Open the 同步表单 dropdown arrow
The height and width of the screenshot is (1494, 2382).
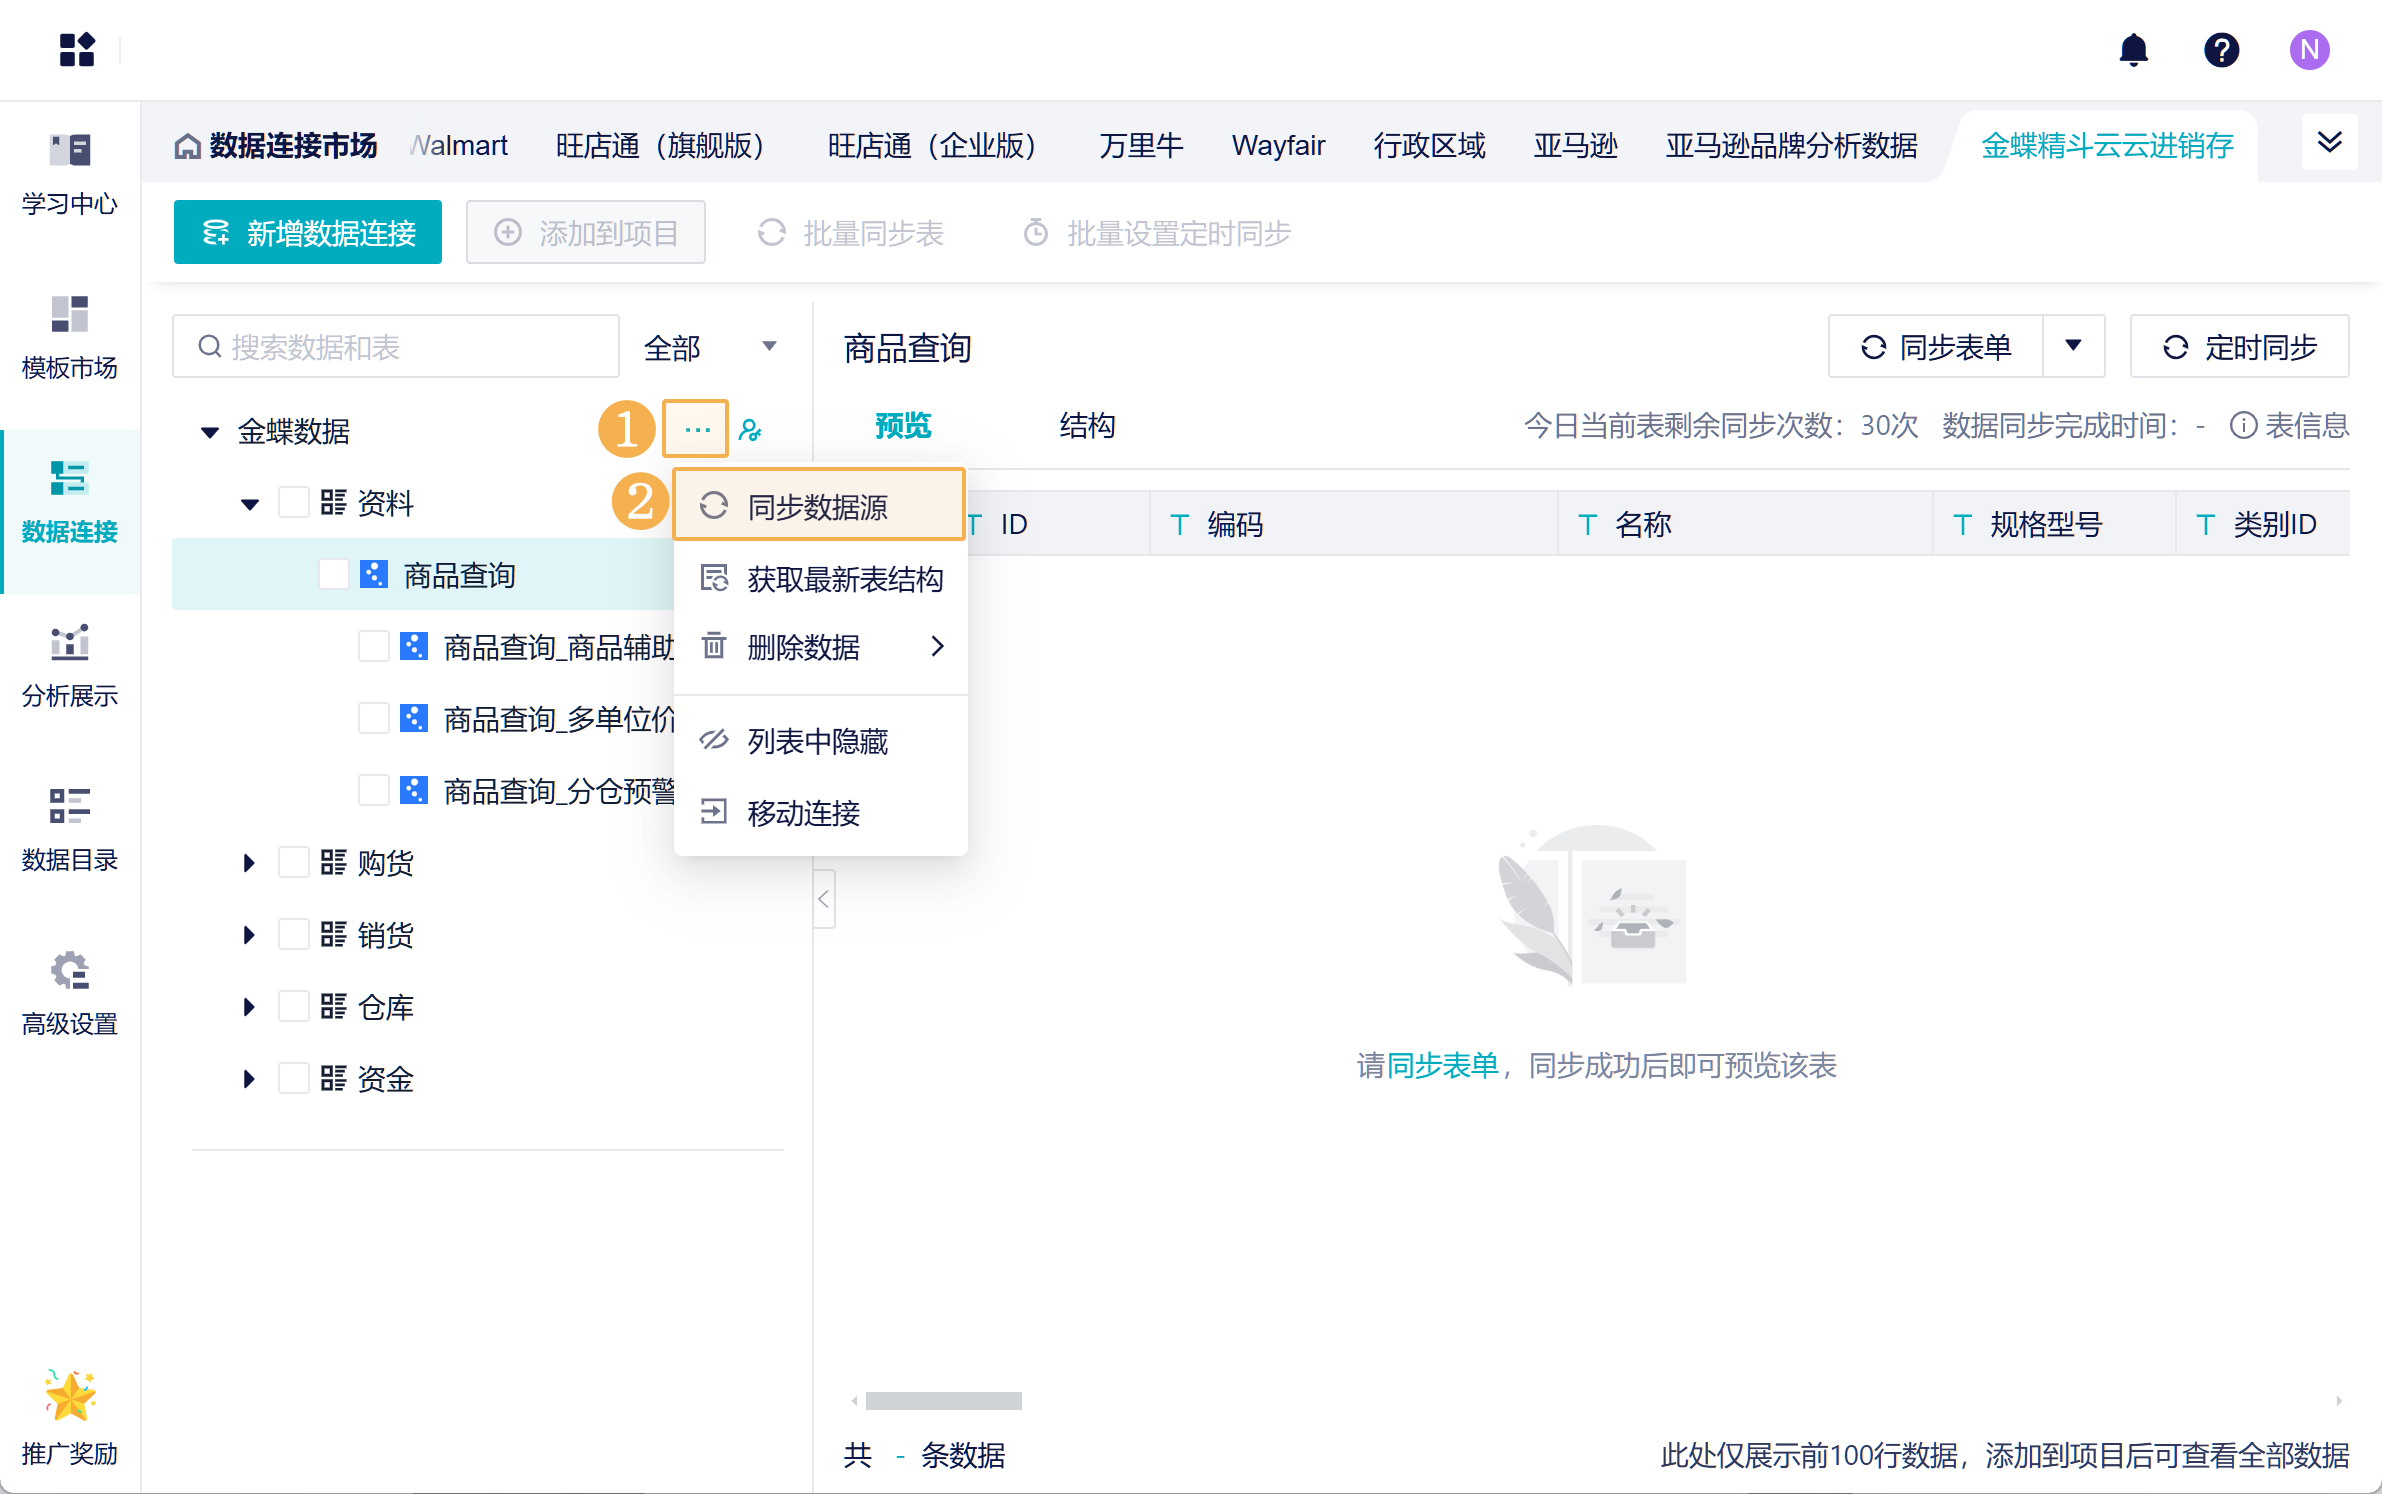pyautogui.click(x=2073, y=346)
